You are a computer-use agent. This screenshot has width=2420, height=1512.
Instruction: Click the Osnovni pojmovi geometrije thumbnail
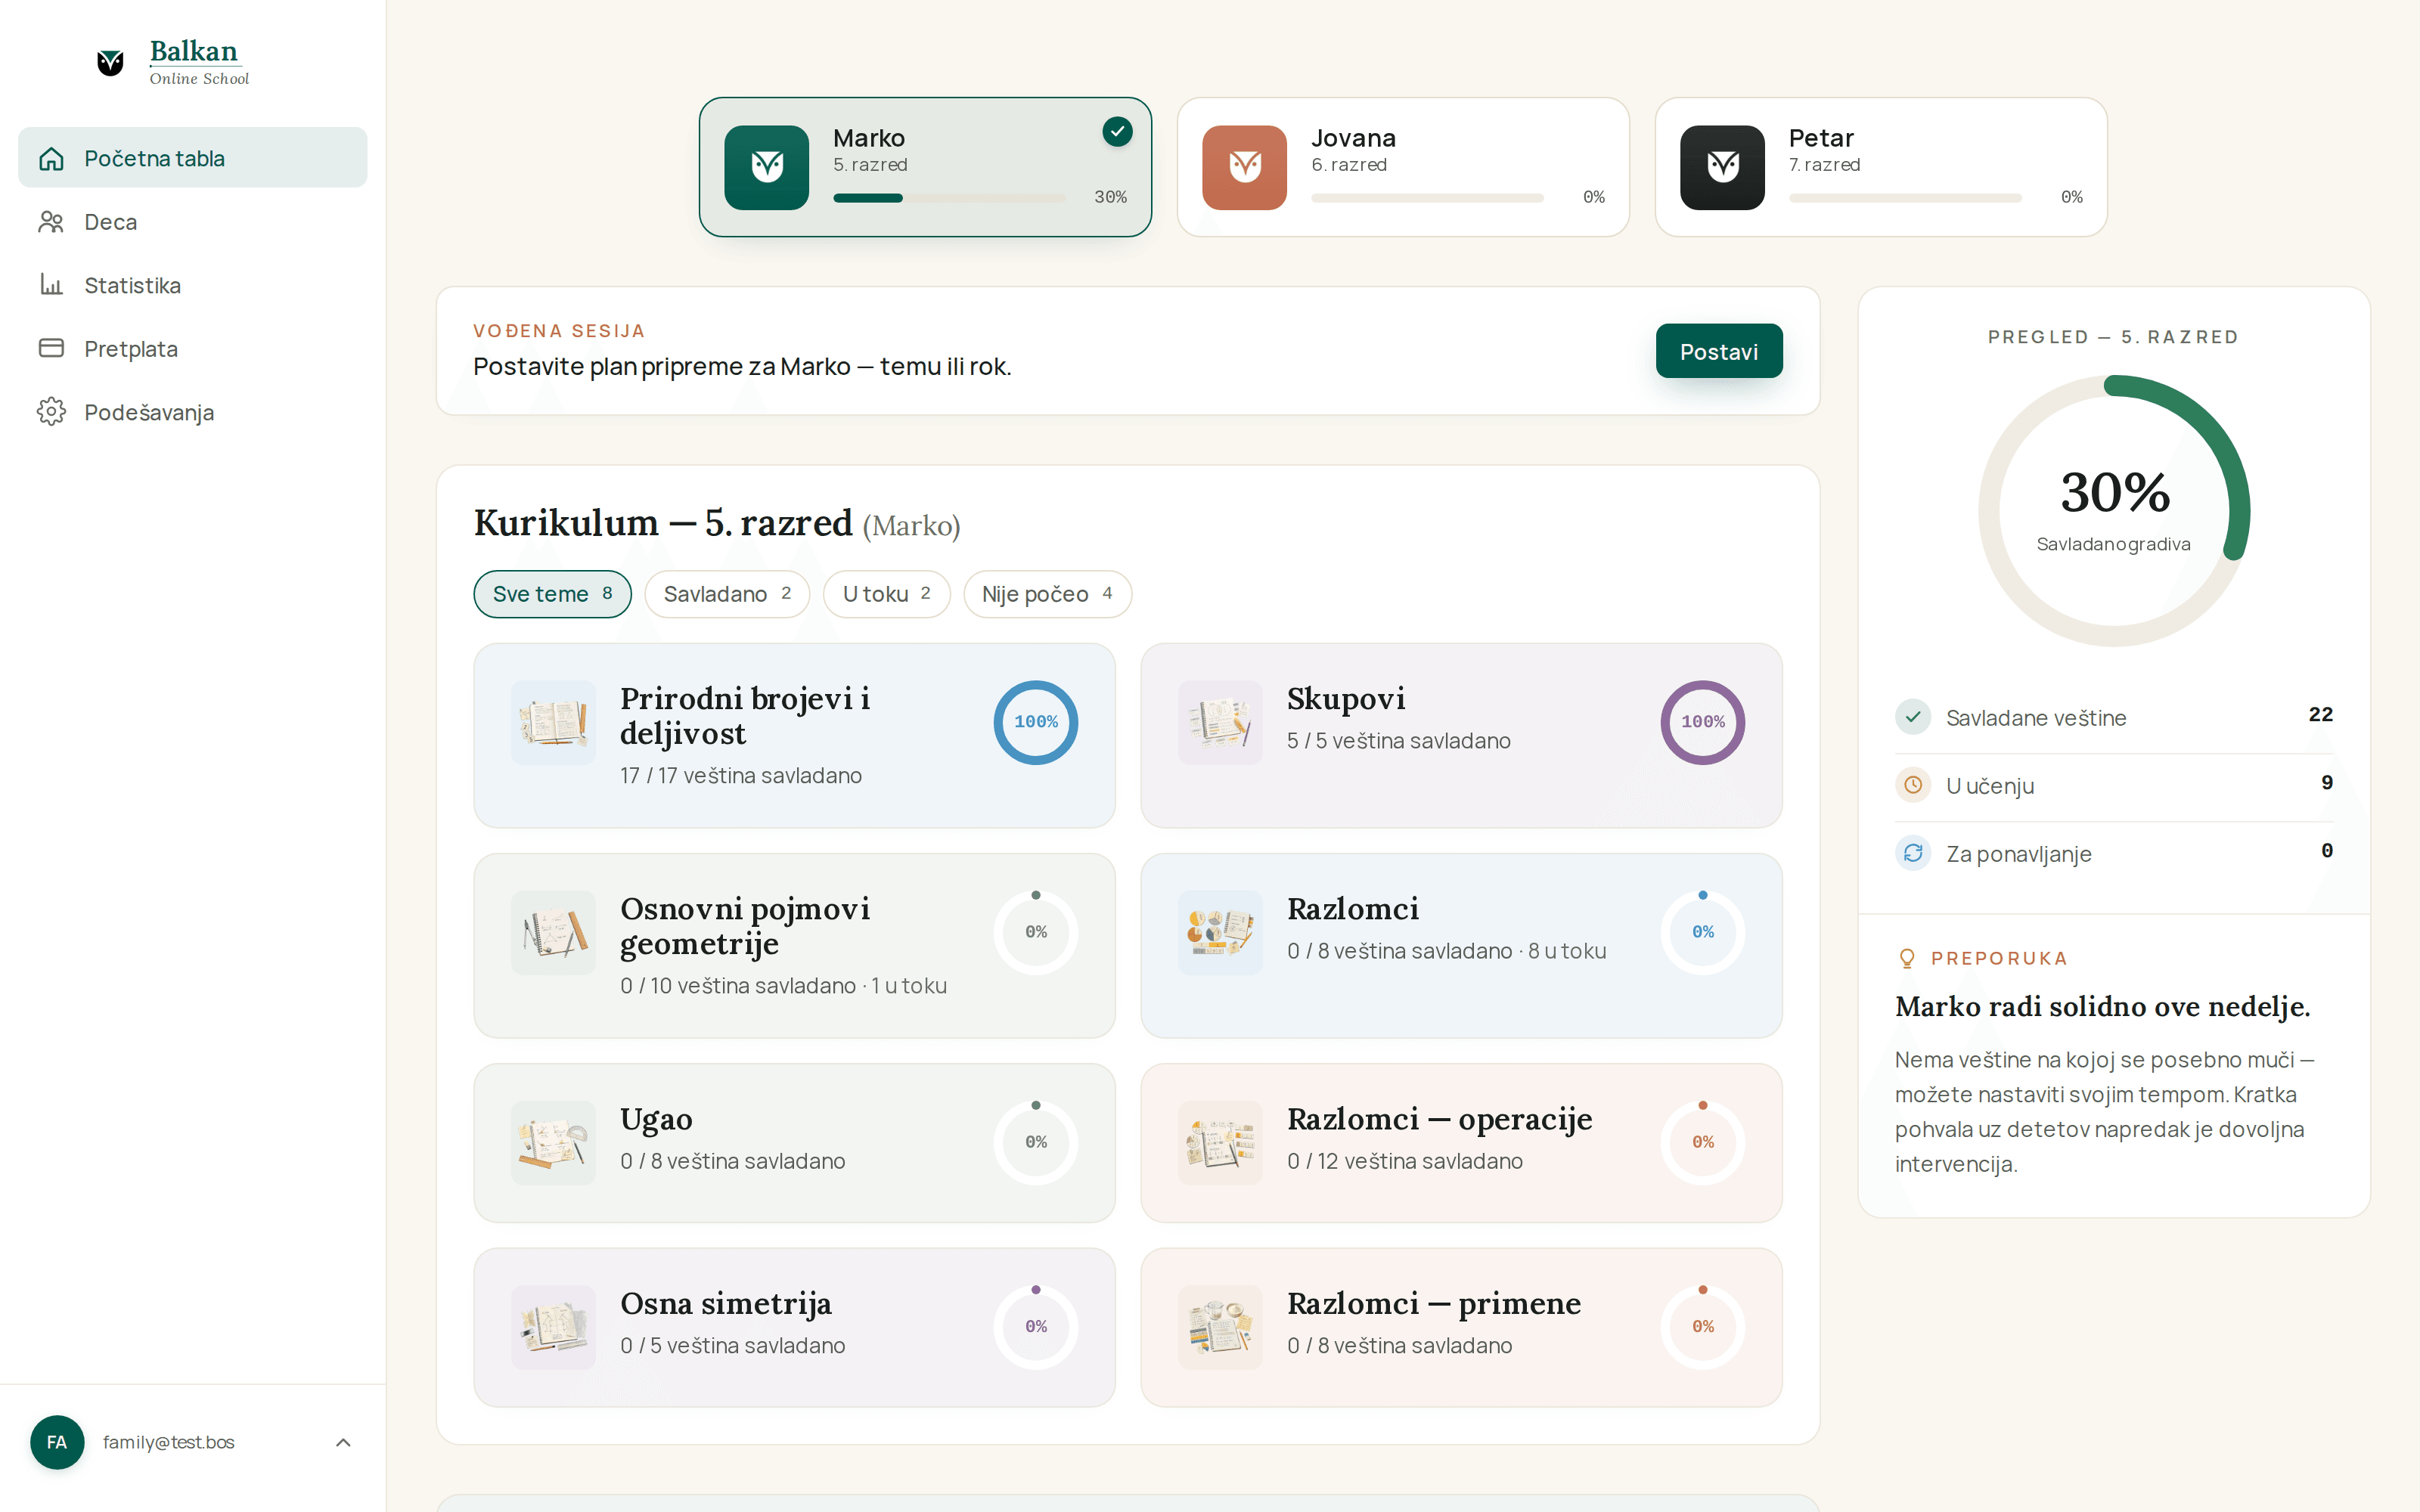point(553,932)
